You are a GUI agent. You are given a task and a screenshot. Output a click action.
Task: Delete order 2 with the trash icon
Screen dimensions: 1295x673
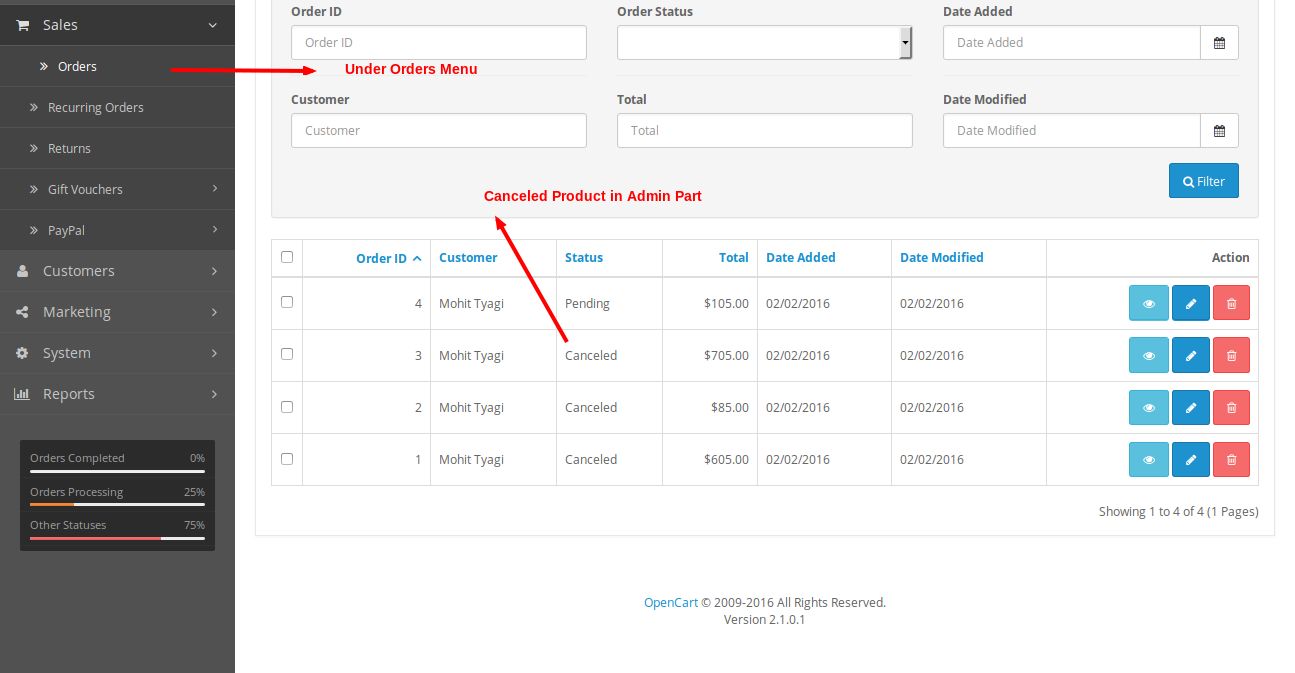(1231, 407)
